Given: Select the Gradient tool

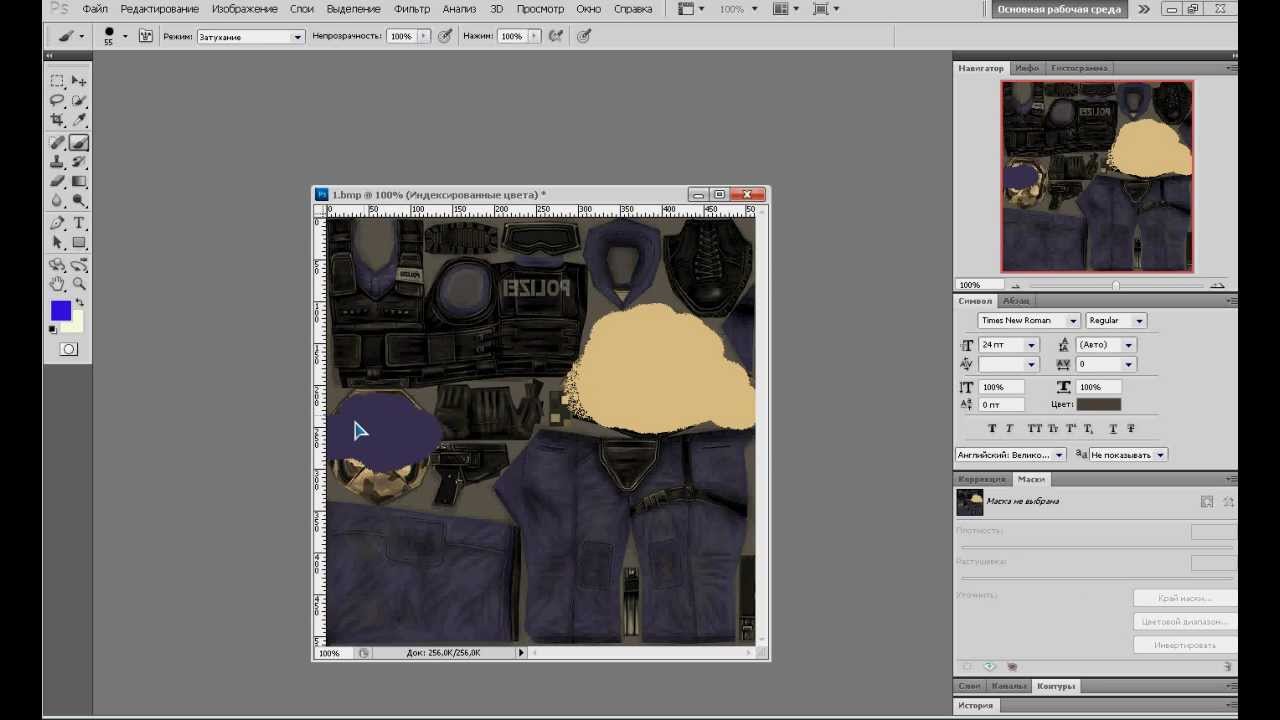Looking at the screenshot, I should (79, 182).
